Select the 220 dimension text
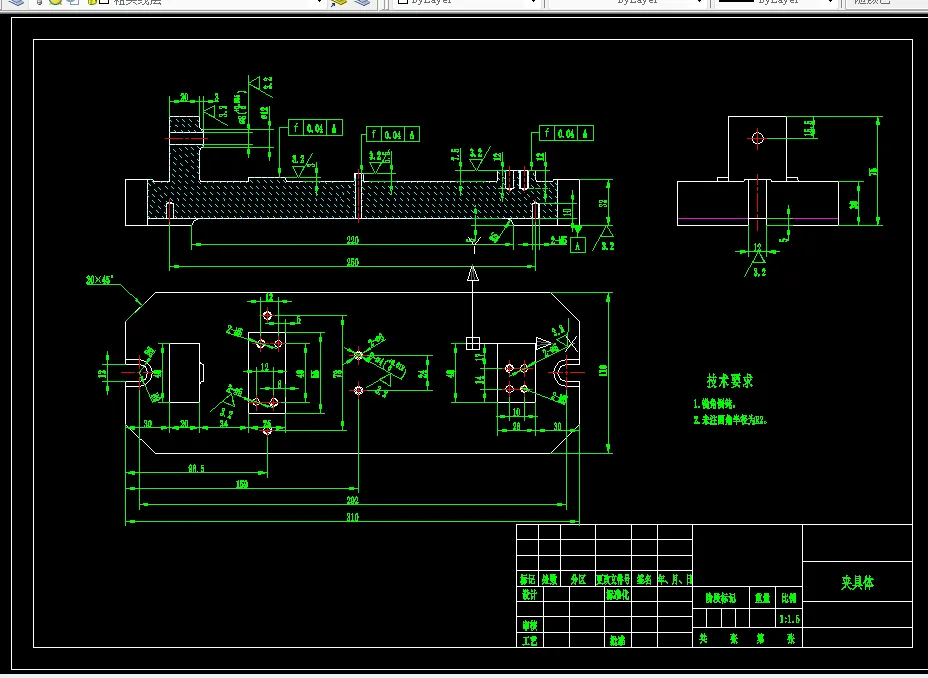 point(352,240)
